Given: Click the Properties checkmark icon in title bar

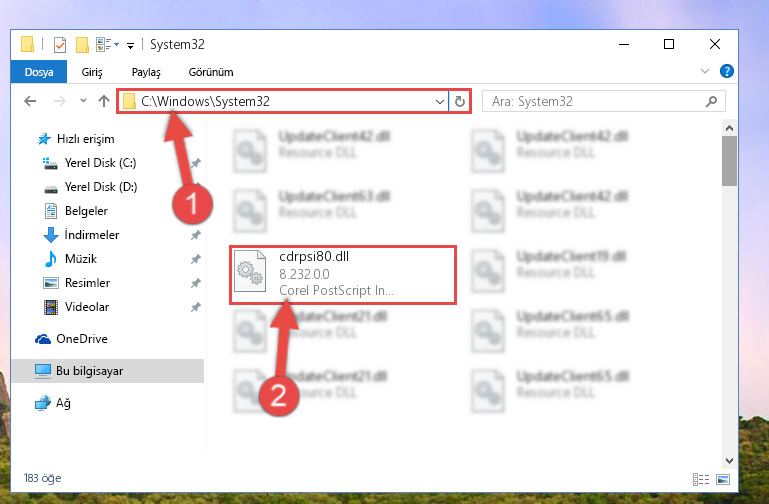Looking at the screenshot, I should pyautogui.click(x=59, y=45).
